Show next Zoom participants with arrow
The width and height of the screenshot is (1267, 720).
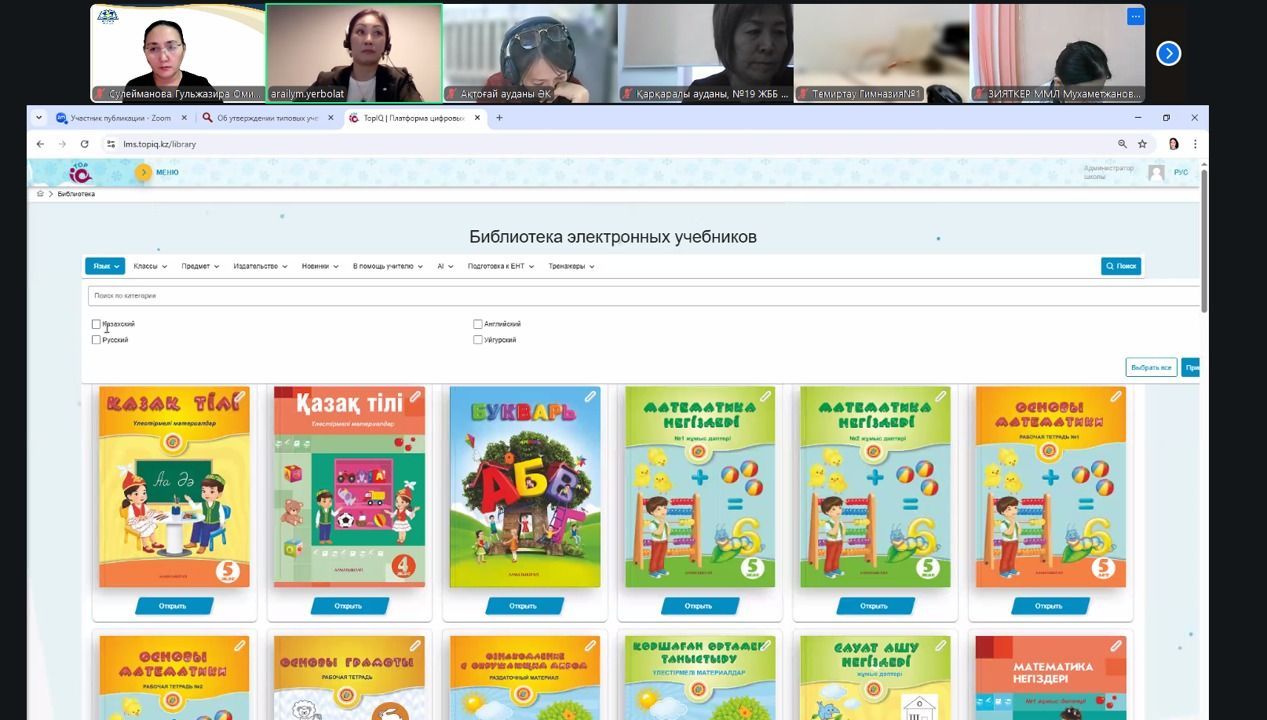click(1168, 54)
